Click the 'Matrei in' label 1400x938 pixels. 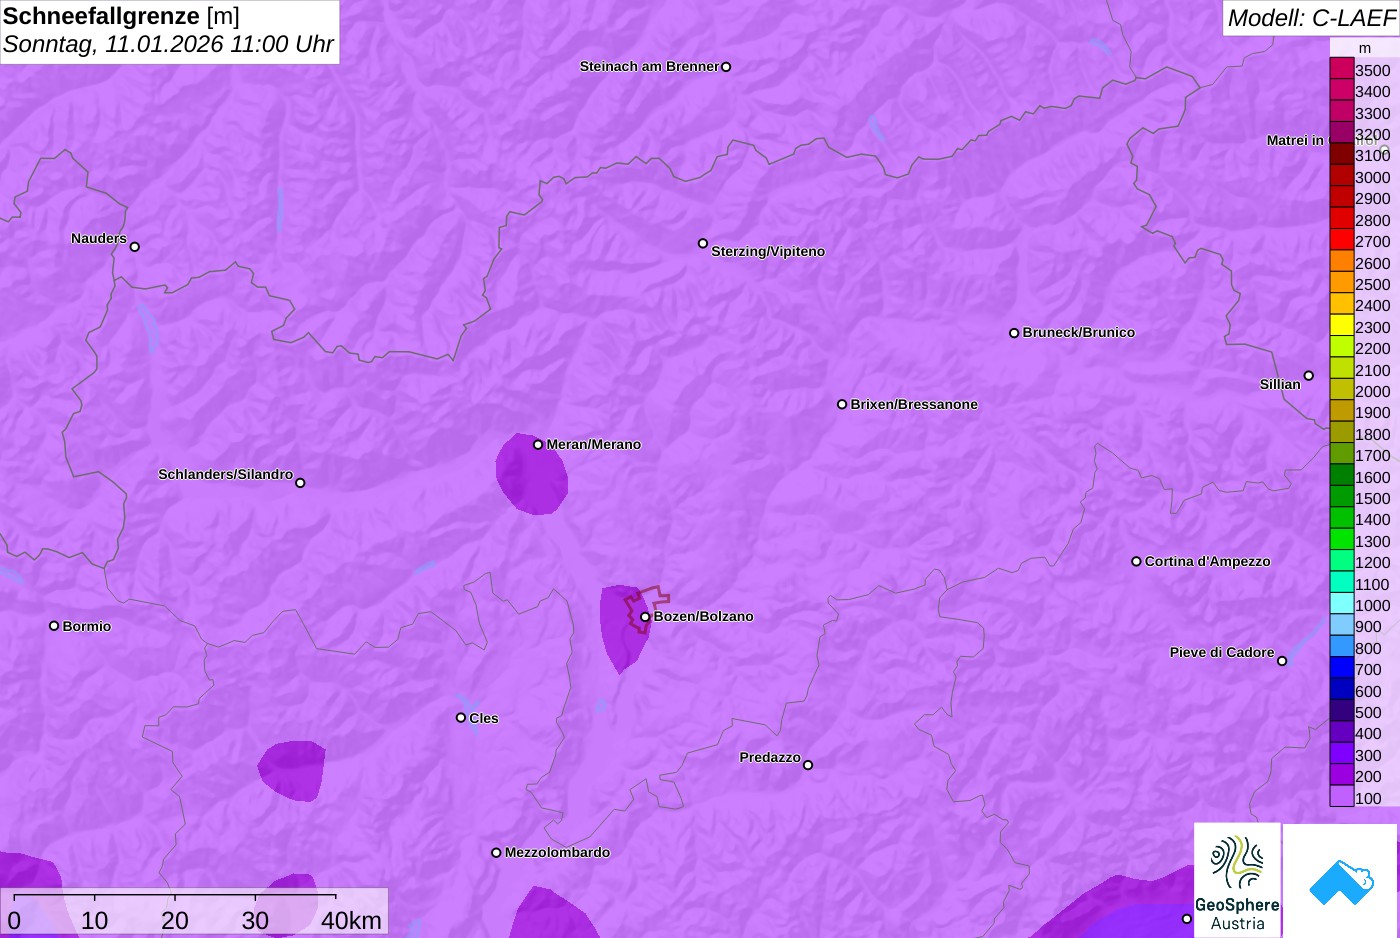1295,141
